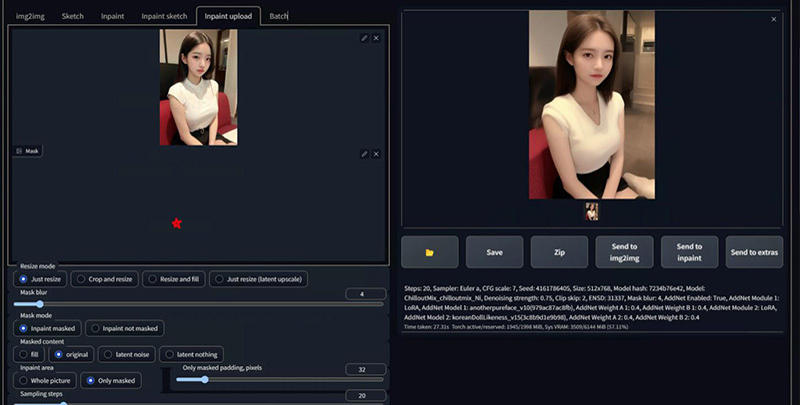Switch to the Inpaint sketch tab
Viewport: 800px width, 405px height.
click(x=163, y=16)
